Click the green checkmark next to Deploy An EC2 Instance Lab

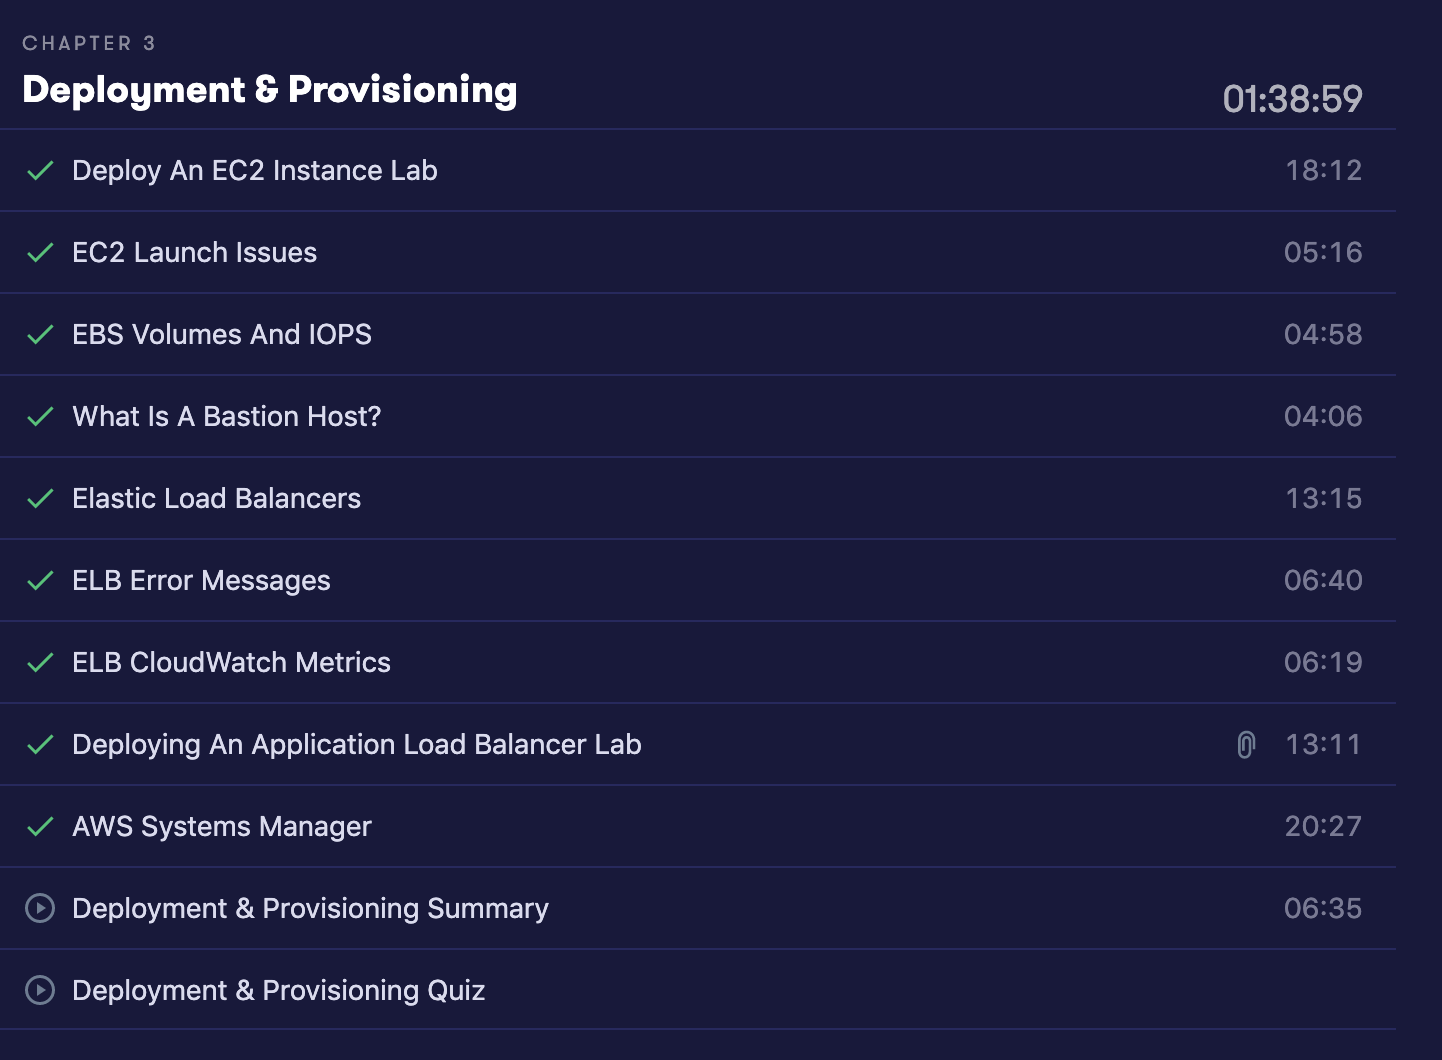[x=40, y=171]
